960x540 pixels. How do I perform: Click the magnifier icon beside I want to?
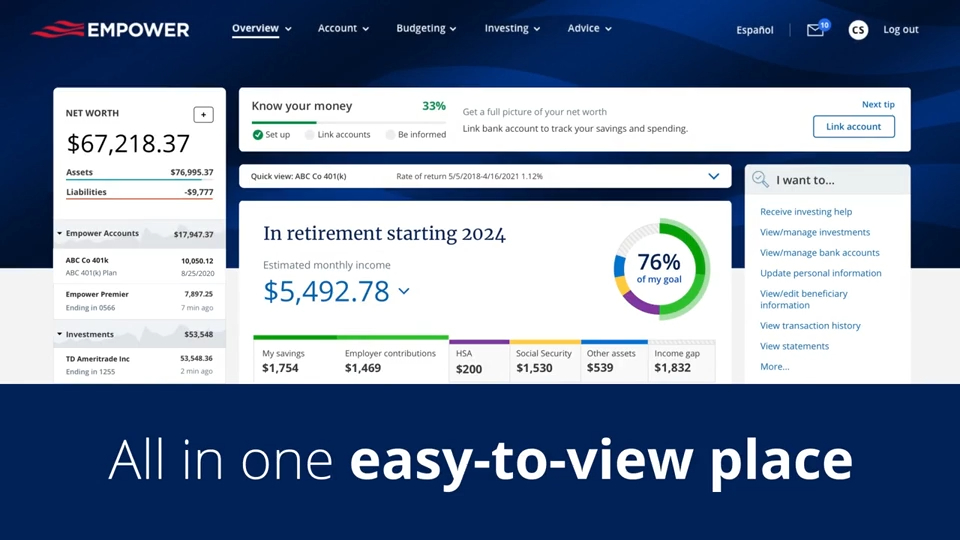click(x=761, y=180)
